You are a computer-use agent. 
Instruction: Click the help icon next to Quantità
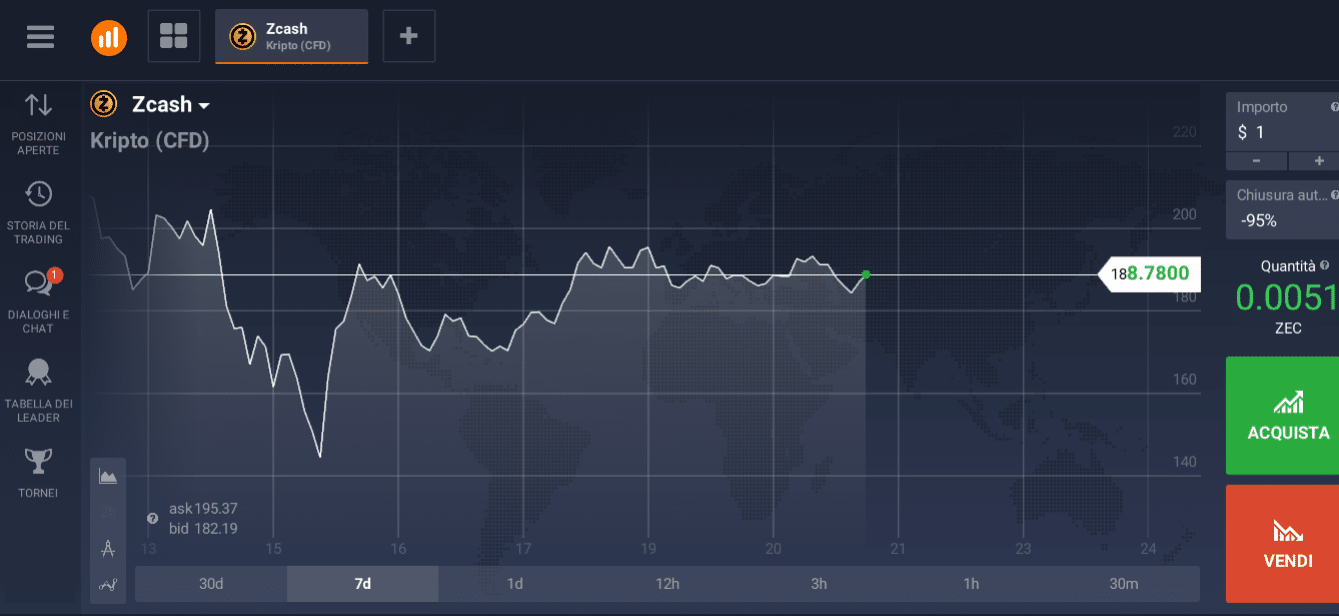[1325, 266]
